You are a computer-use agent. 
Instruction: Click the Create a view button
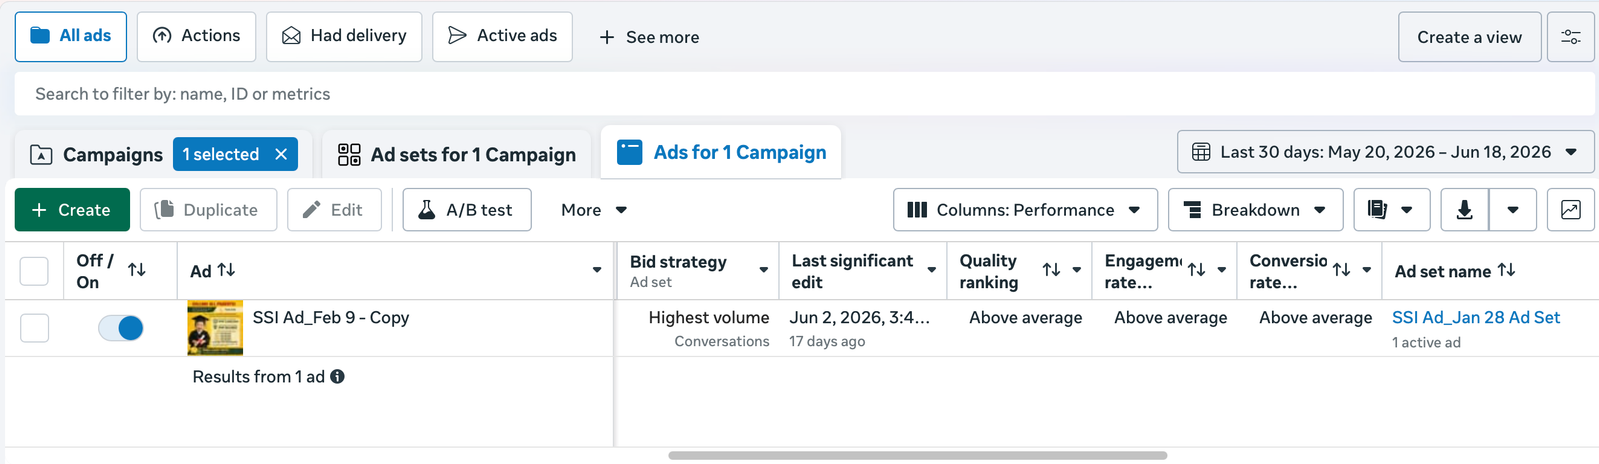click(1469, 37)
